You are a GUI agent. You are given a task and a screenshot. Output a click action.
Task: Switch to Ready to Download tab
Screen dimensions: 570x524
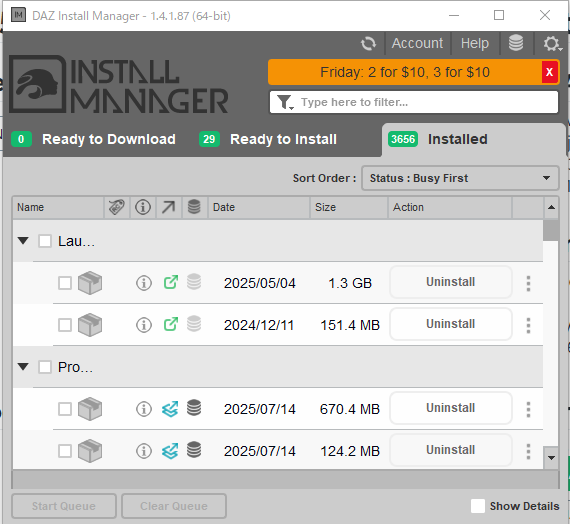click(94, 139)
